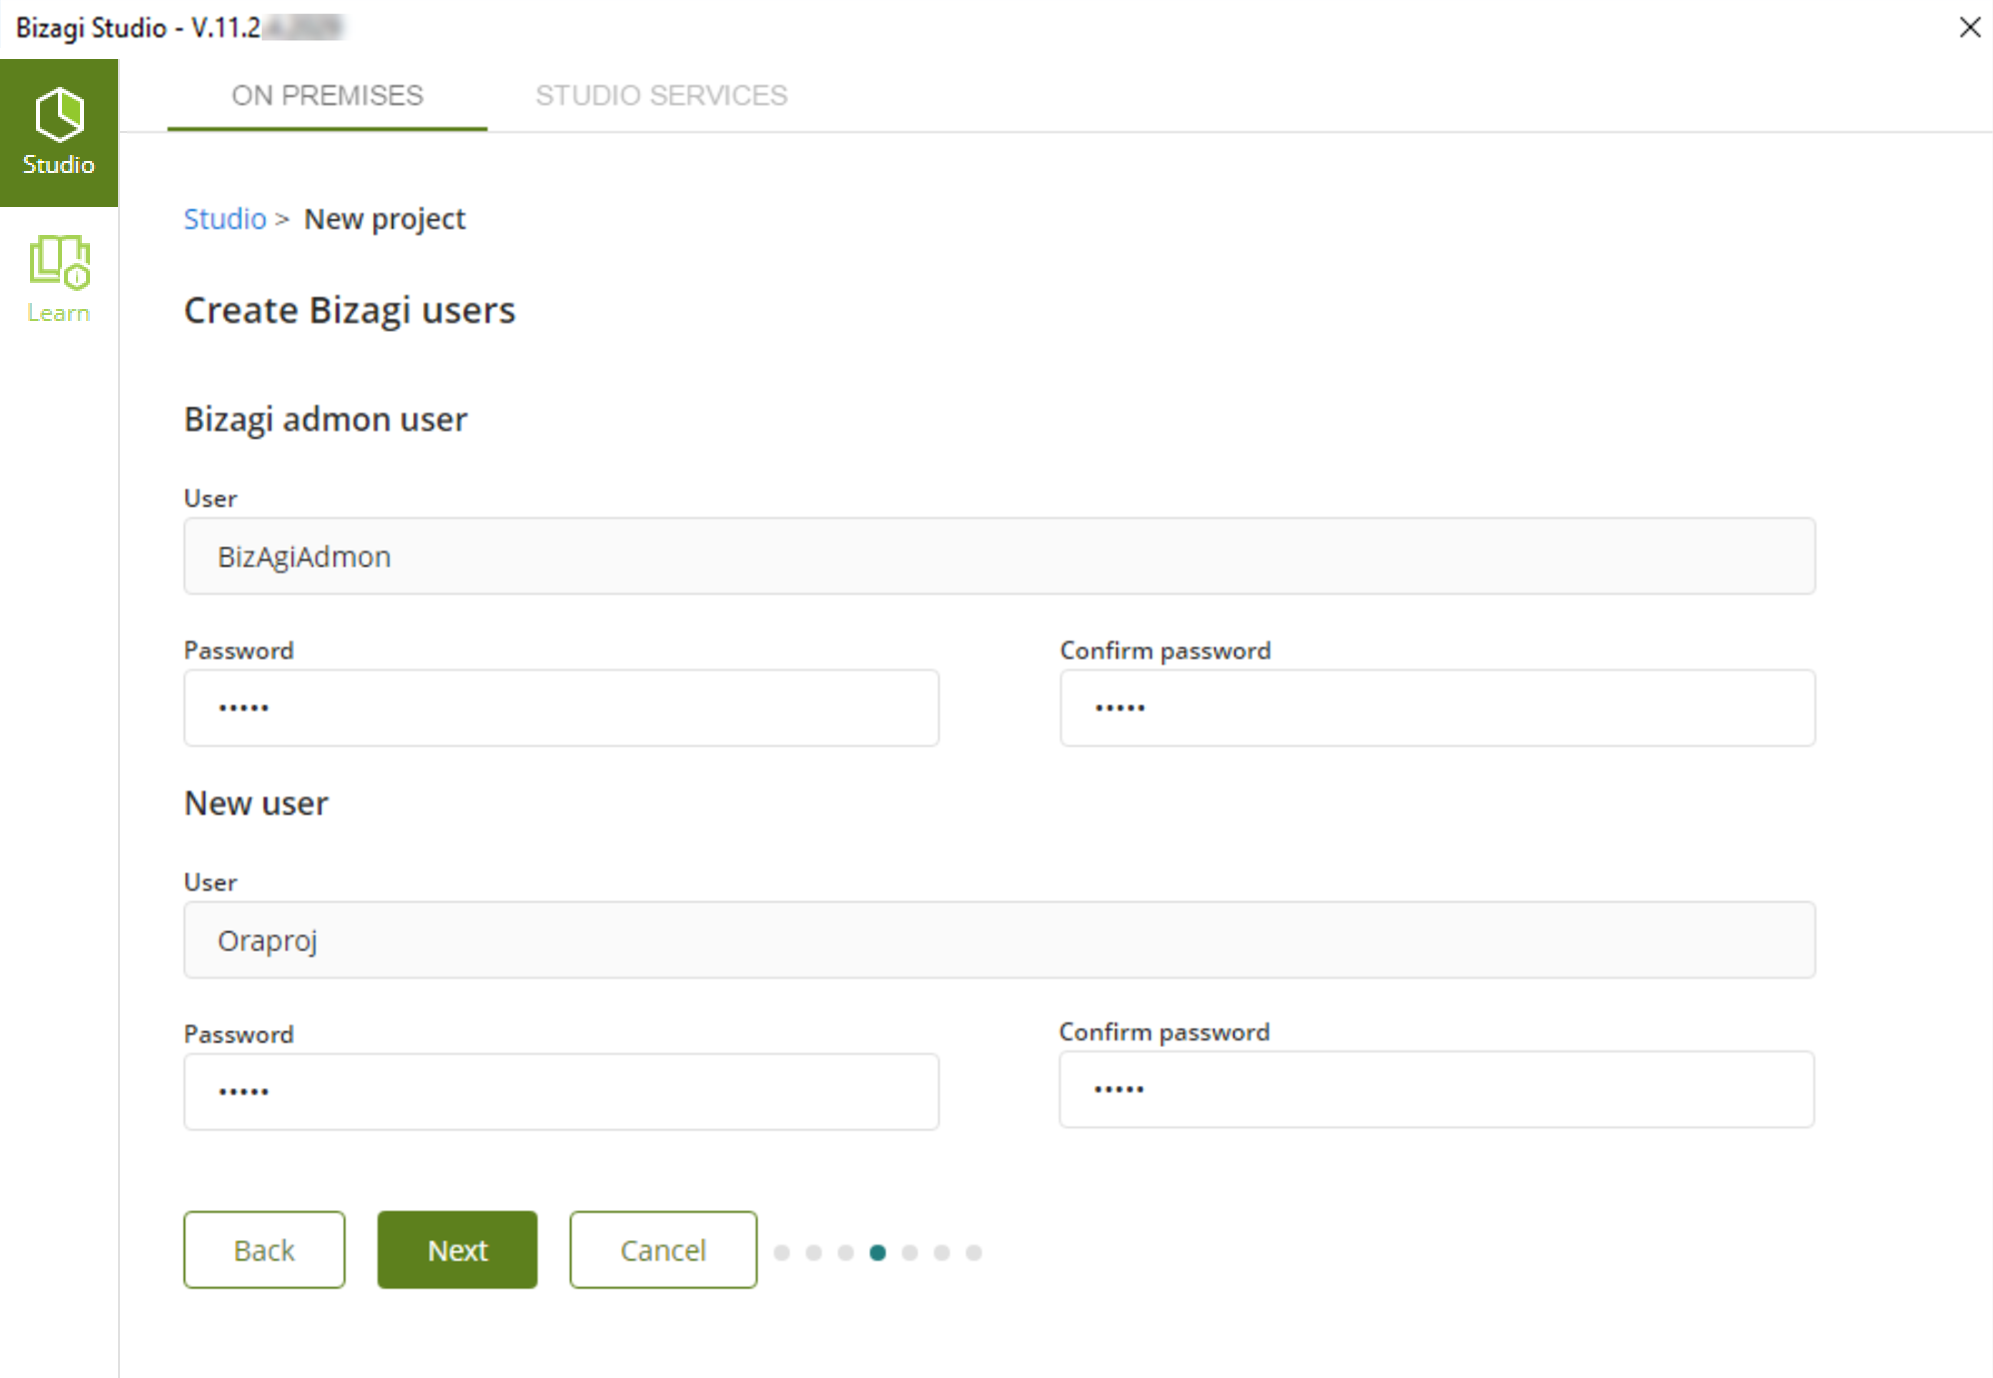The image size is (1993, 1378).
Task: Focus the New user Confirm password field
Action: pyautogui.click(x=1436, y=1090)
